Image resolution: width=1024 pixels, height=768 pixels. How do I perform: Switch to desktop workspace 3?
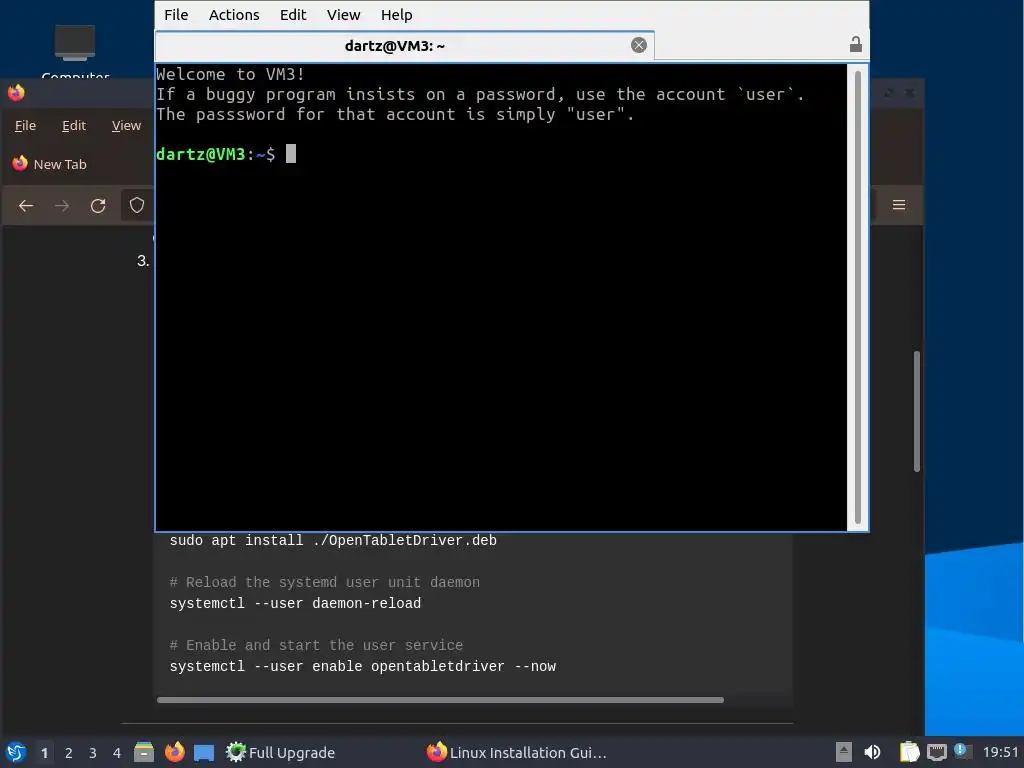[93, 753]
